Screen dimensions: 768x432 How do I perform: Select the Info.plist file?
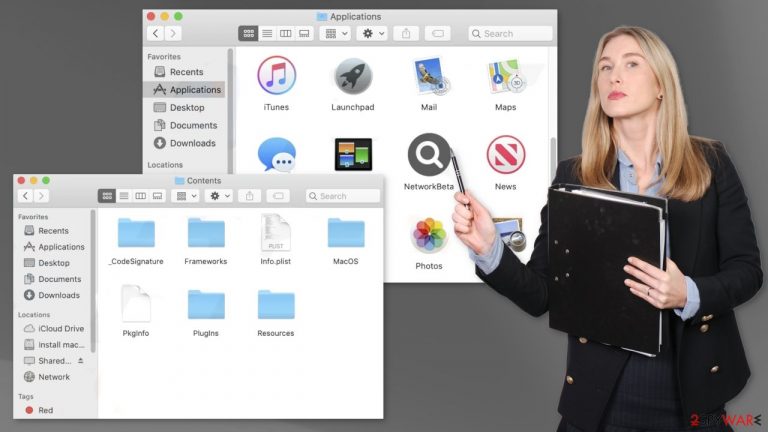point(276,233)
